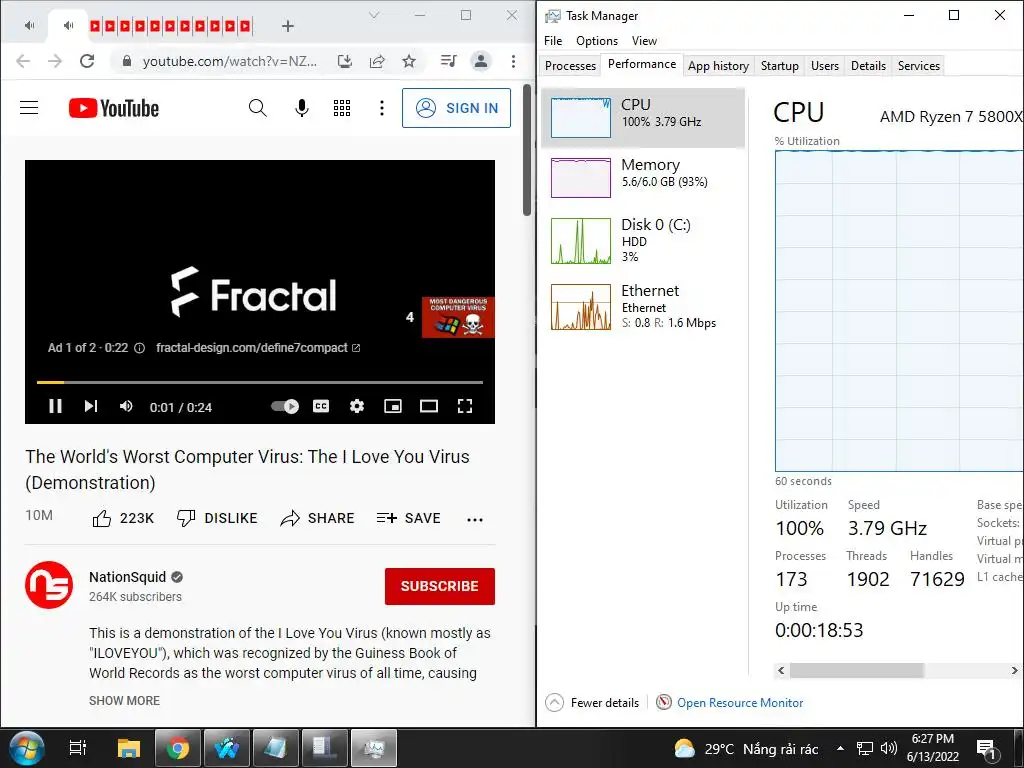Open Task Manager View menu

644,40
